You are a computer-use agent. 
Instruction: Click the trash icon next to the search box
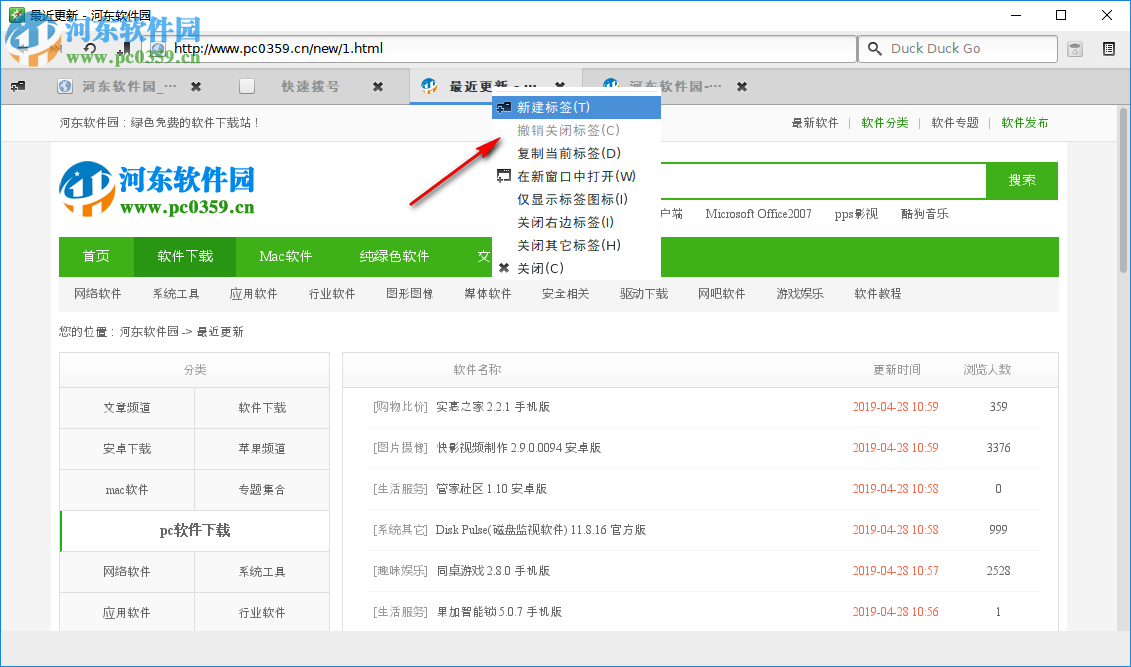pos(1075,48)
